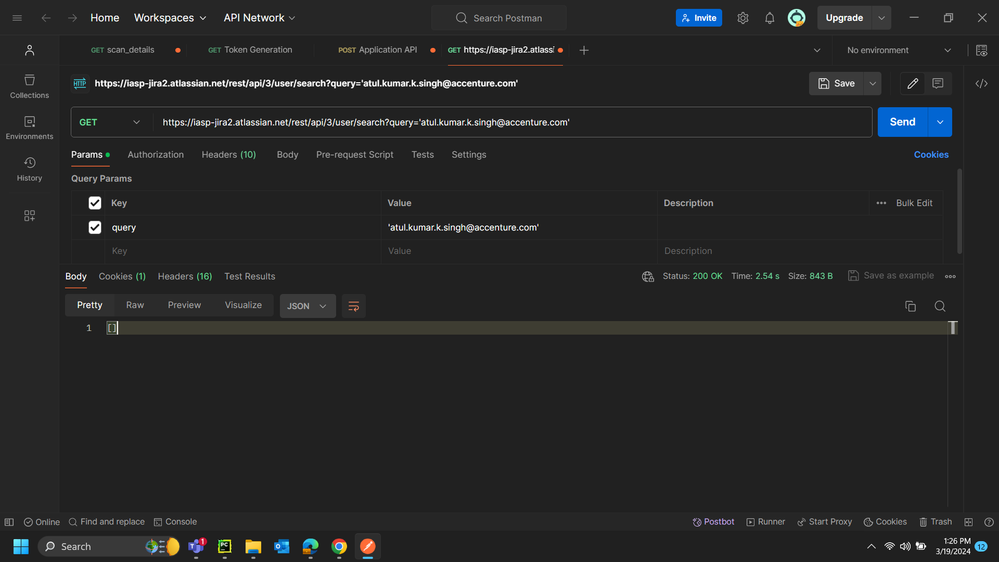This screenshot has width=999, height=562.
Task: Open the Upgrade dropdown arrow
Action: pyautogui.click(x=881, y=18)
